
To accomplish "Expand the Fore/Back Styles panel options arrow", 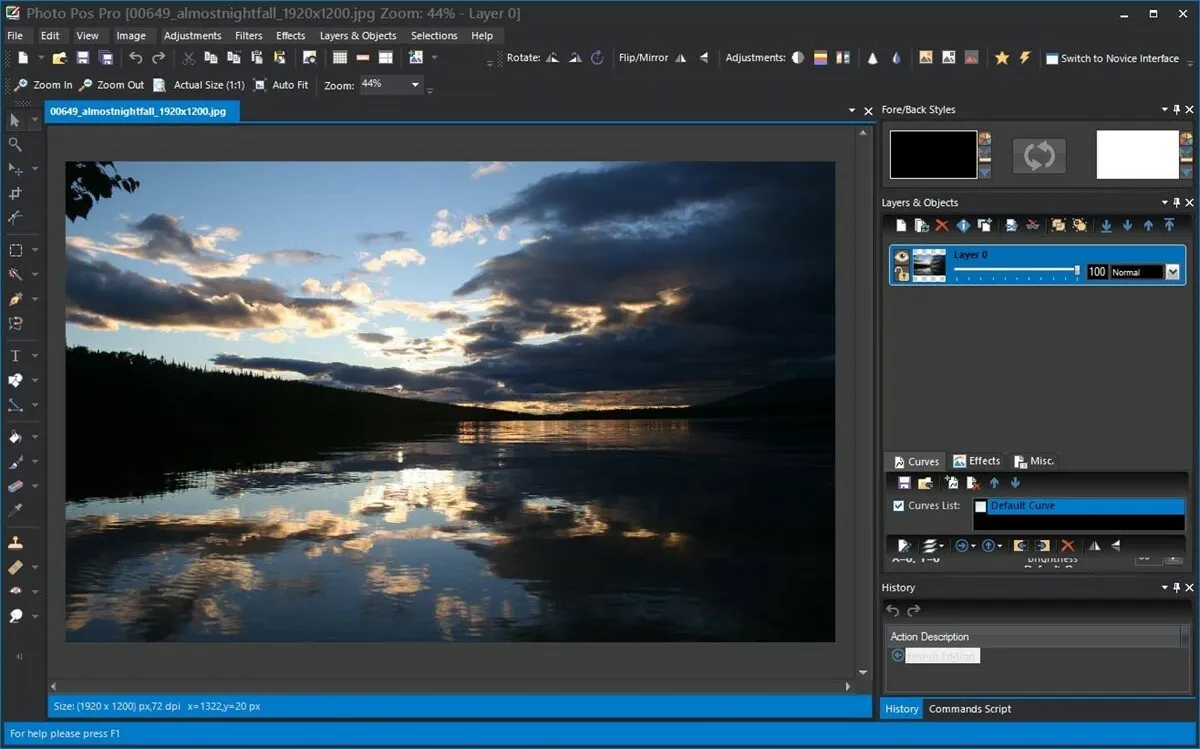I will click(1164, 110).
